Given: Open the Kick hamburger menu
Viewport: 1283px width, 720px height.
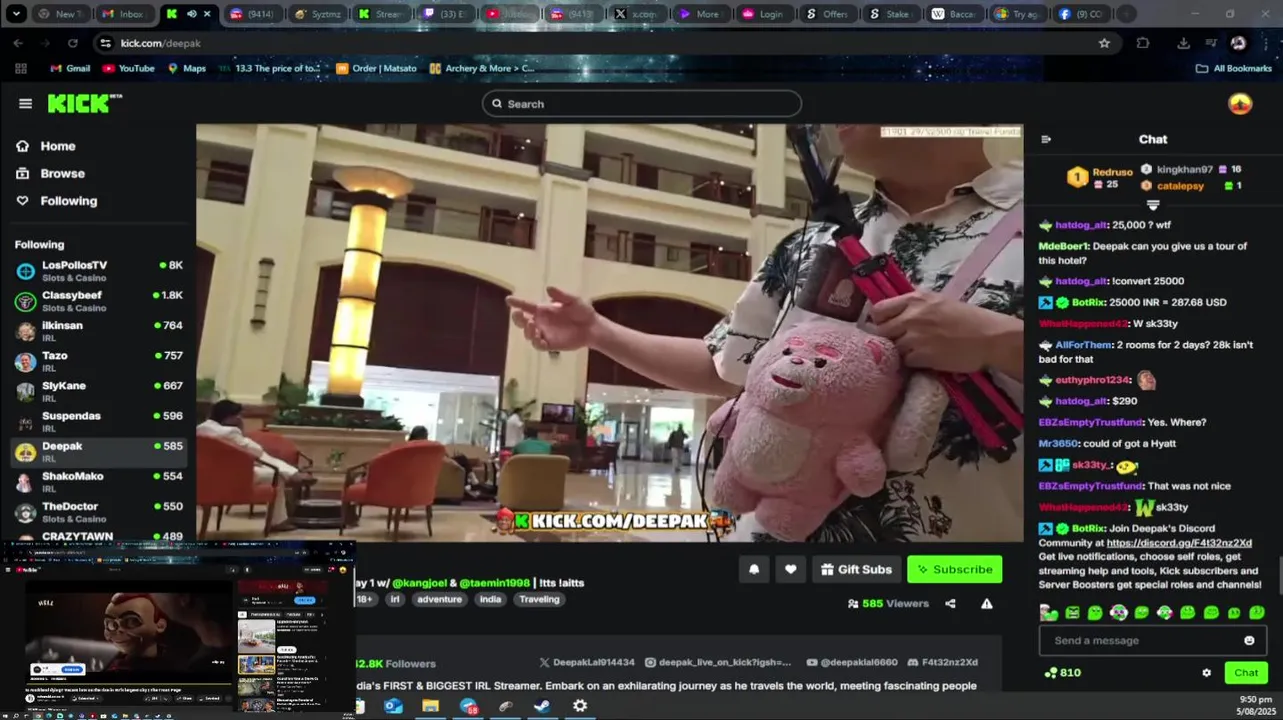Looking at the screenshot, I should pyautogui.click(x=25, y=103).
